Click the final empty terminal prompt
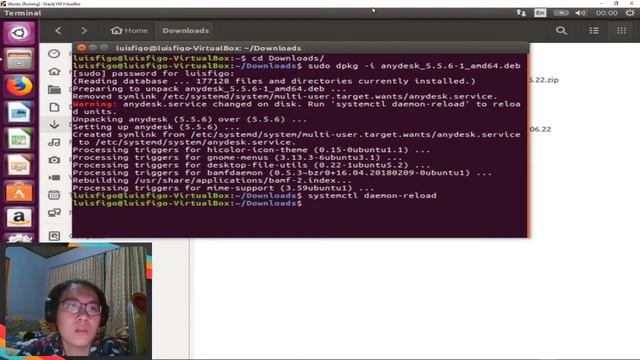The height and width of the screenshot is (360, 640). point(188,203)
